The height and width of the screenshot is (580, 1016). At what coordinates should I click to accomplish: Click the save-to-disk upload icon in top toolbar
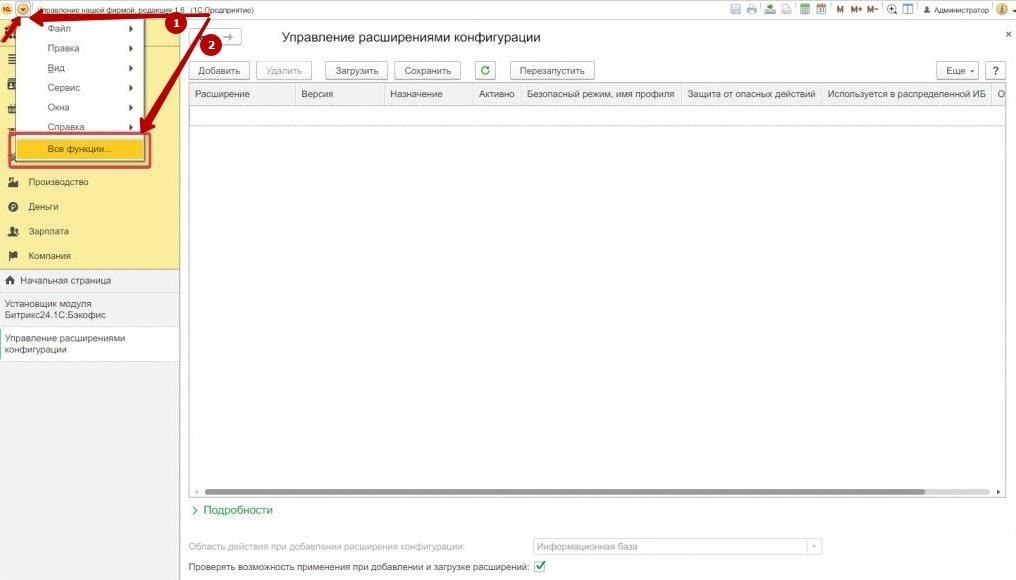click(769, 9)
